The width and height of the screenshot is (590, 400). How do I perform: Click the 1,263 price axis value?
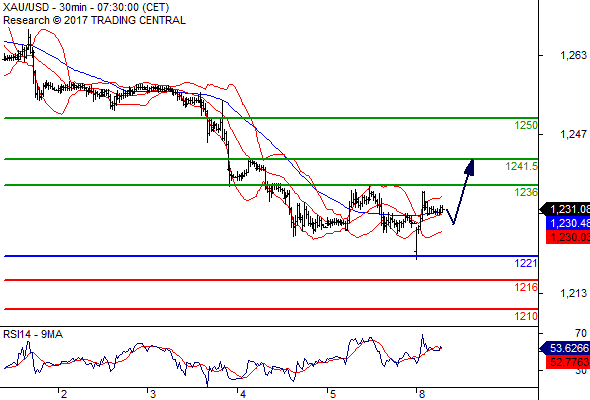(x=573, y=55)
